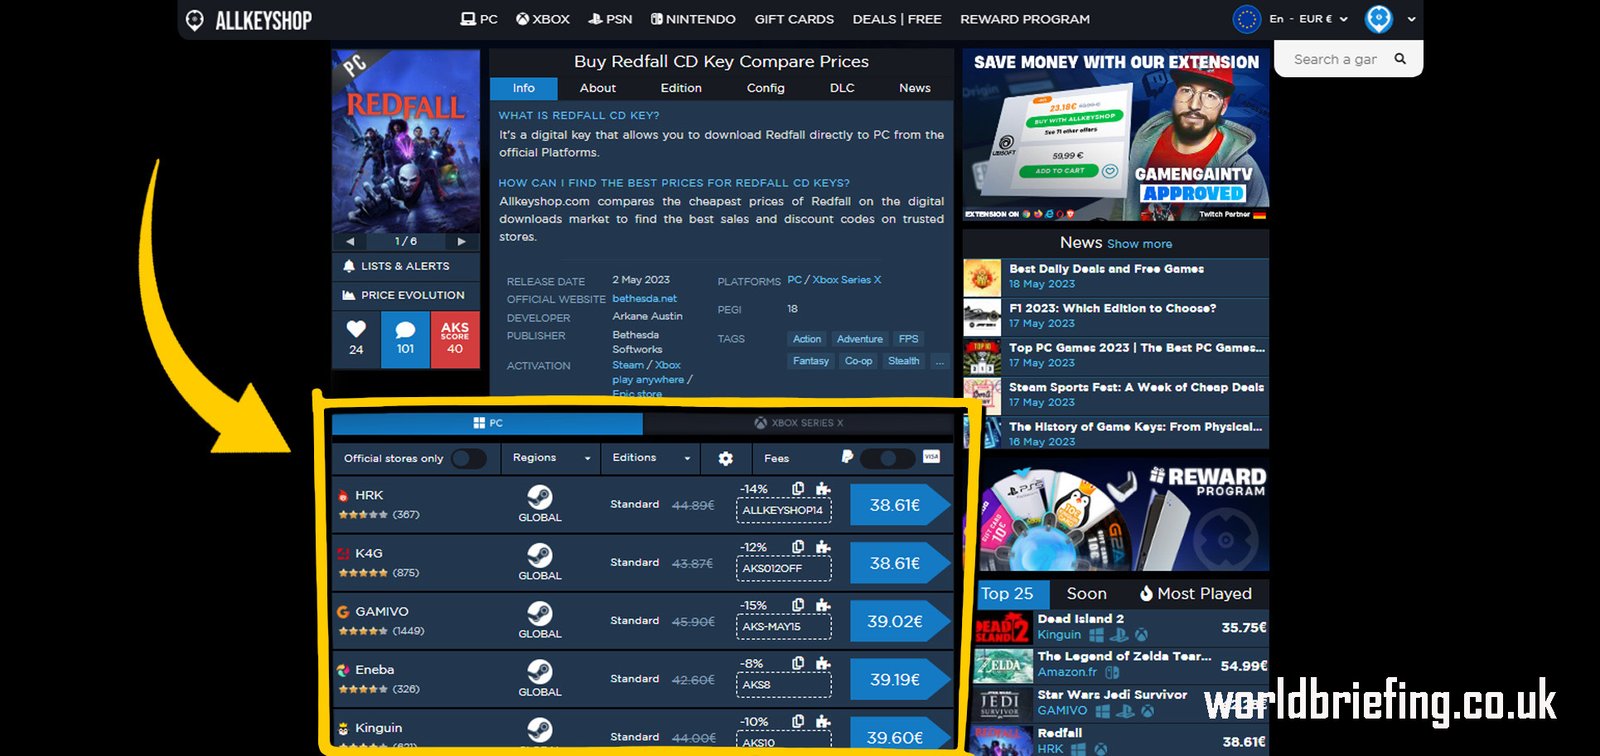Click the HRK 38.61€ price button

point(895,505)
